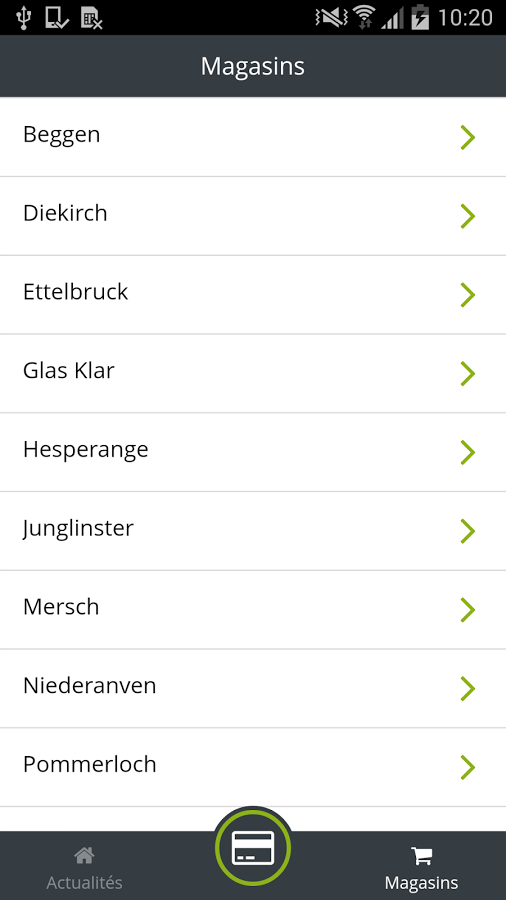
Task: Tap the Wi-Fi status icon
Action: coord(363,17)
